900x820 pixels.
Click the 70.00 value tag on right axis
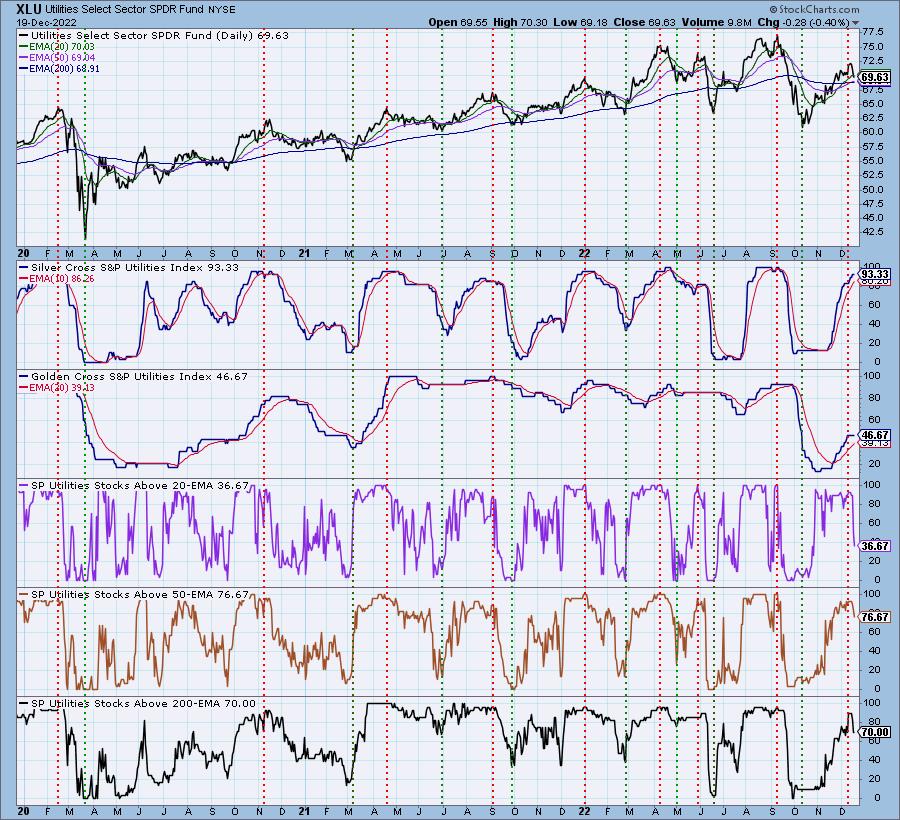coord(875,732)
